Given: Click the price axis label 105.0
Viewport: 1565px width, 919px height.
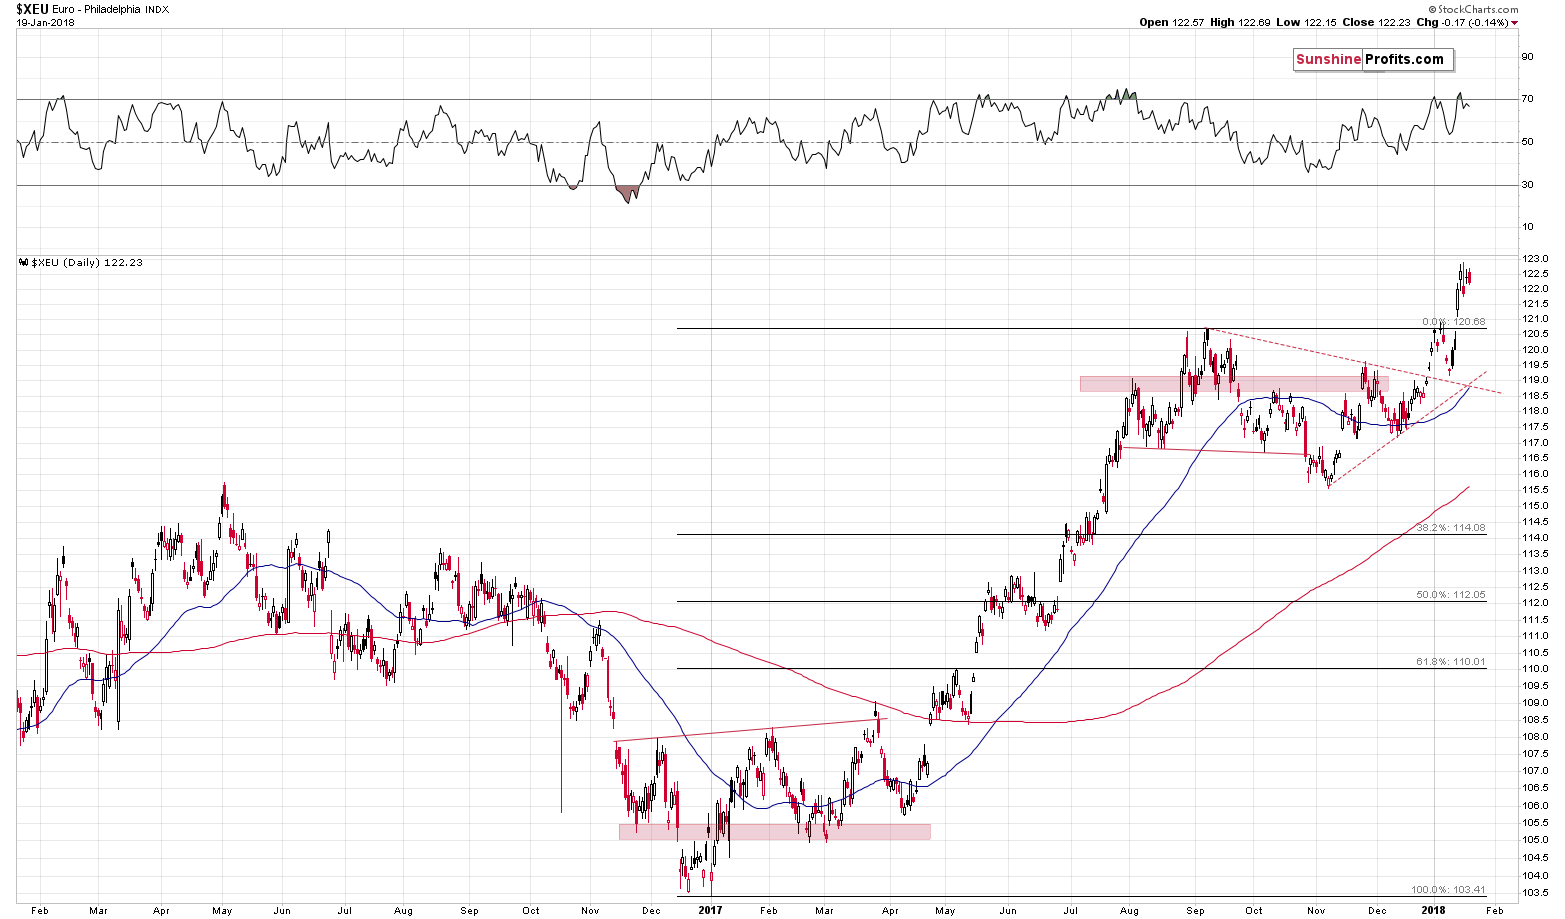Looking at the screenshot, I should point(1535,840).
